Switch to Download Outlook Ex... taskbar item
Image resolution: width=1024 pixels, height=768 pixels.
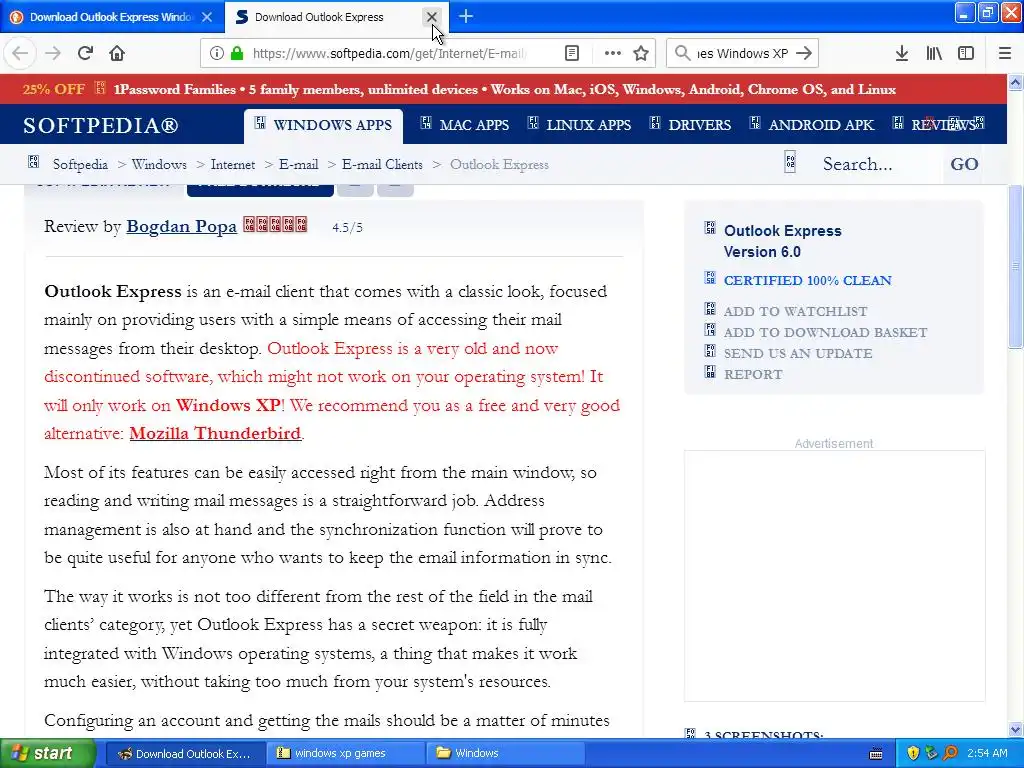[185, 754]
